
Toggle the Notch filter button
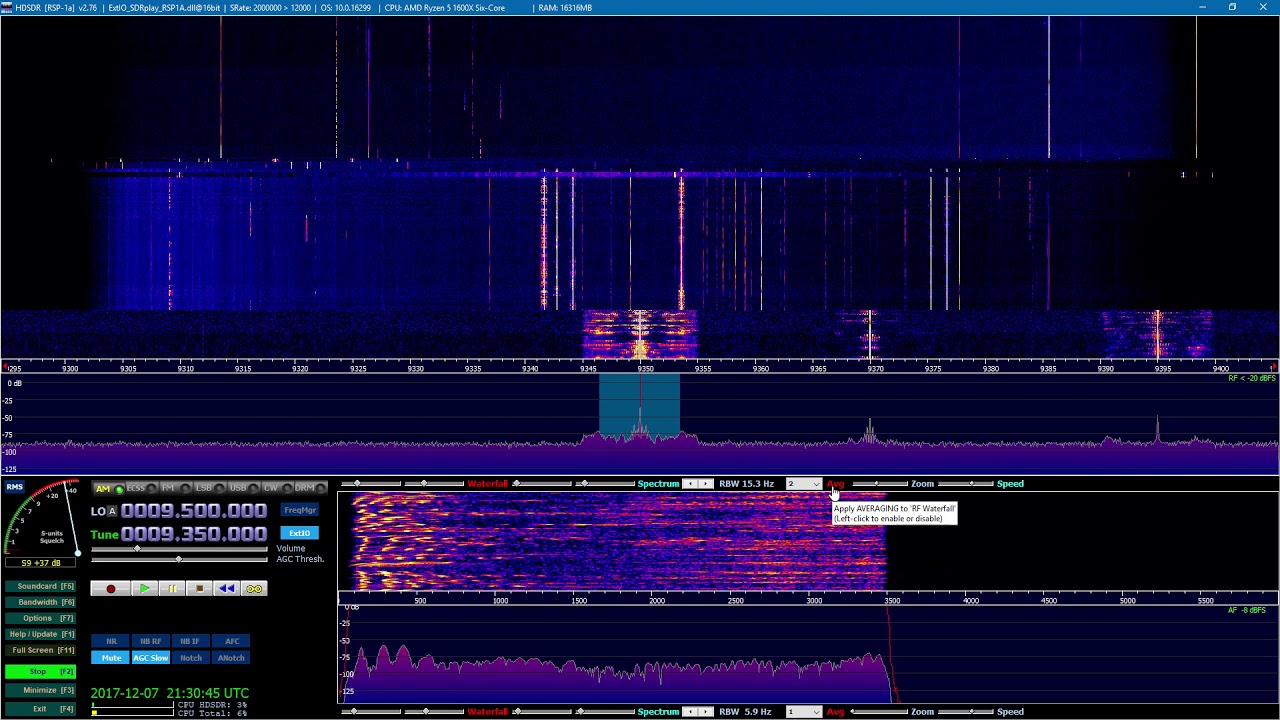[x=190, y=658]
